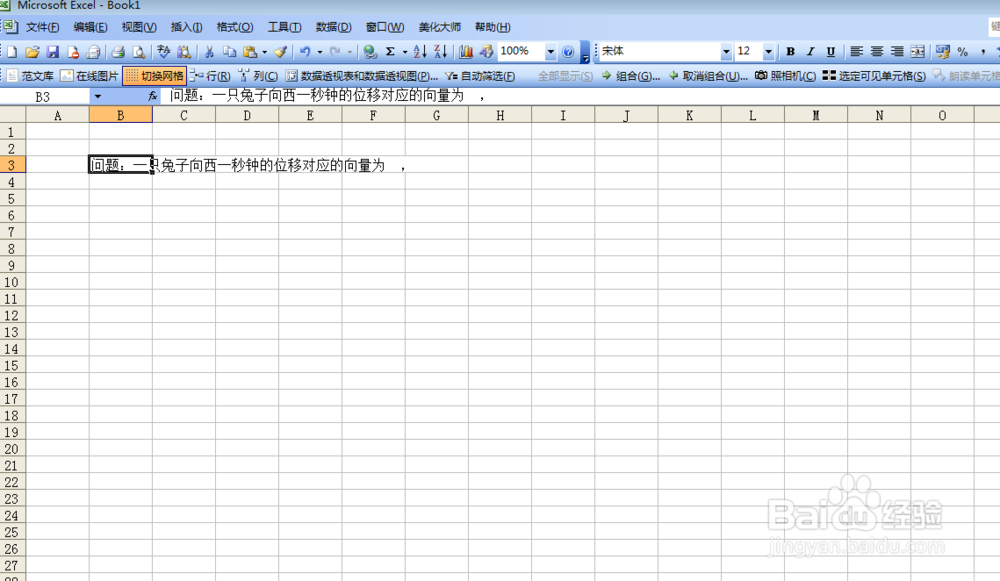Undo the last action
Viewport: 1000px width, 581px height.
(x=305, y=52)
